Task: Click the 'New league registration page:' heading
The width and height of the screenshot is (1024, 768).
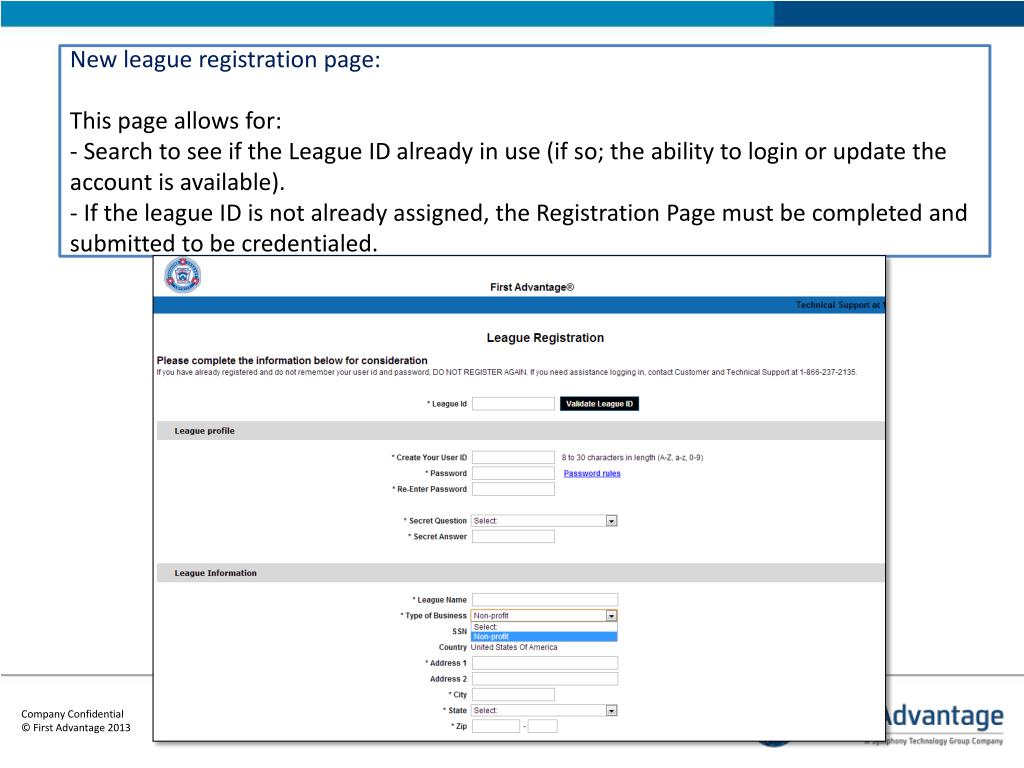Action: click(x=225, y=59)
